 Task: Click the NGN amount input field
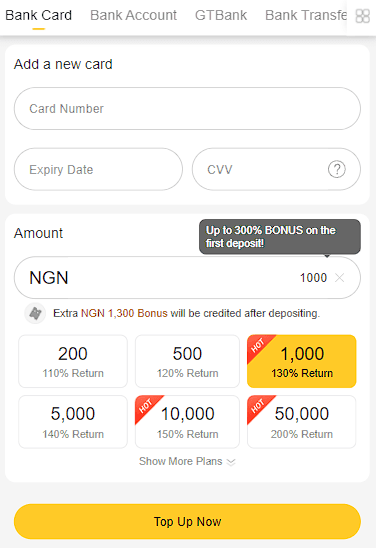[187, 278]
